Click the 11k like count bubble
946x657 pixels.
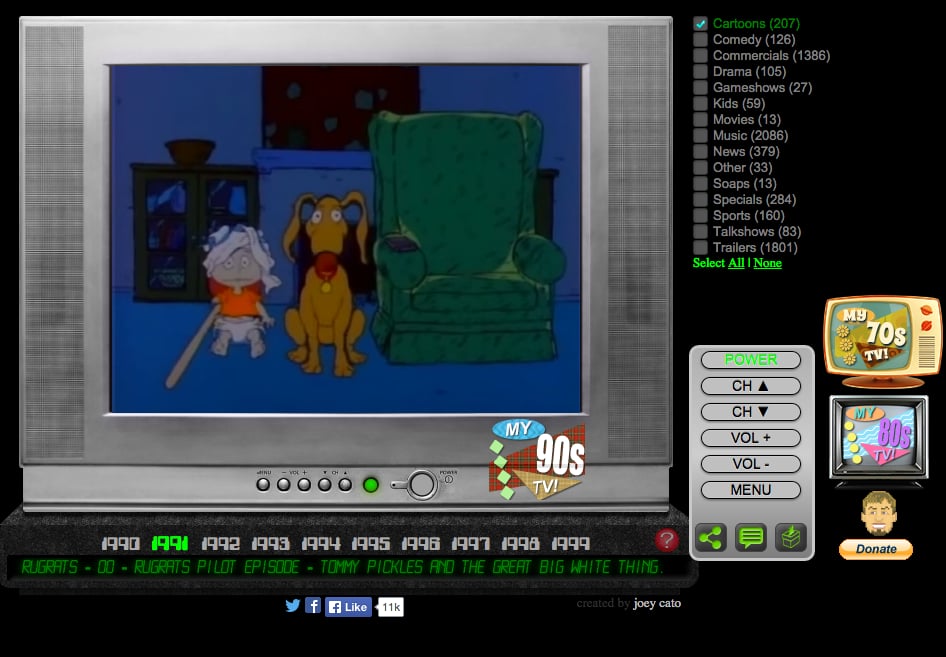point(390,607)
